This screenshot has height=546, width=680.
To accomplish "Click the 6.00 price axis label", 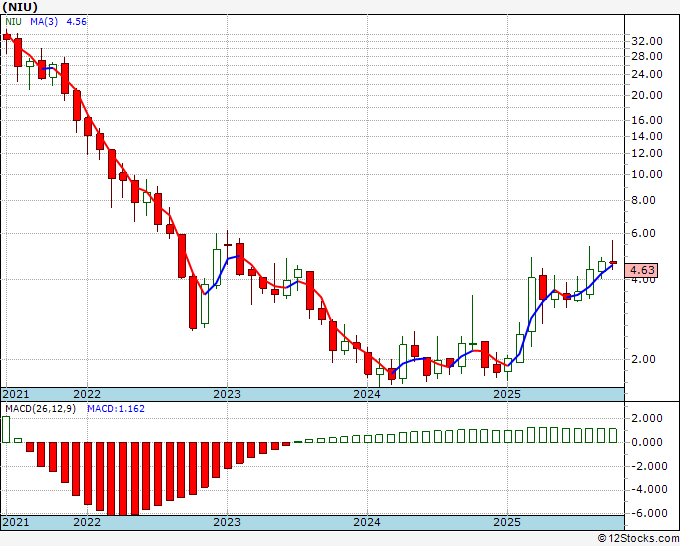I will point(643,233).
